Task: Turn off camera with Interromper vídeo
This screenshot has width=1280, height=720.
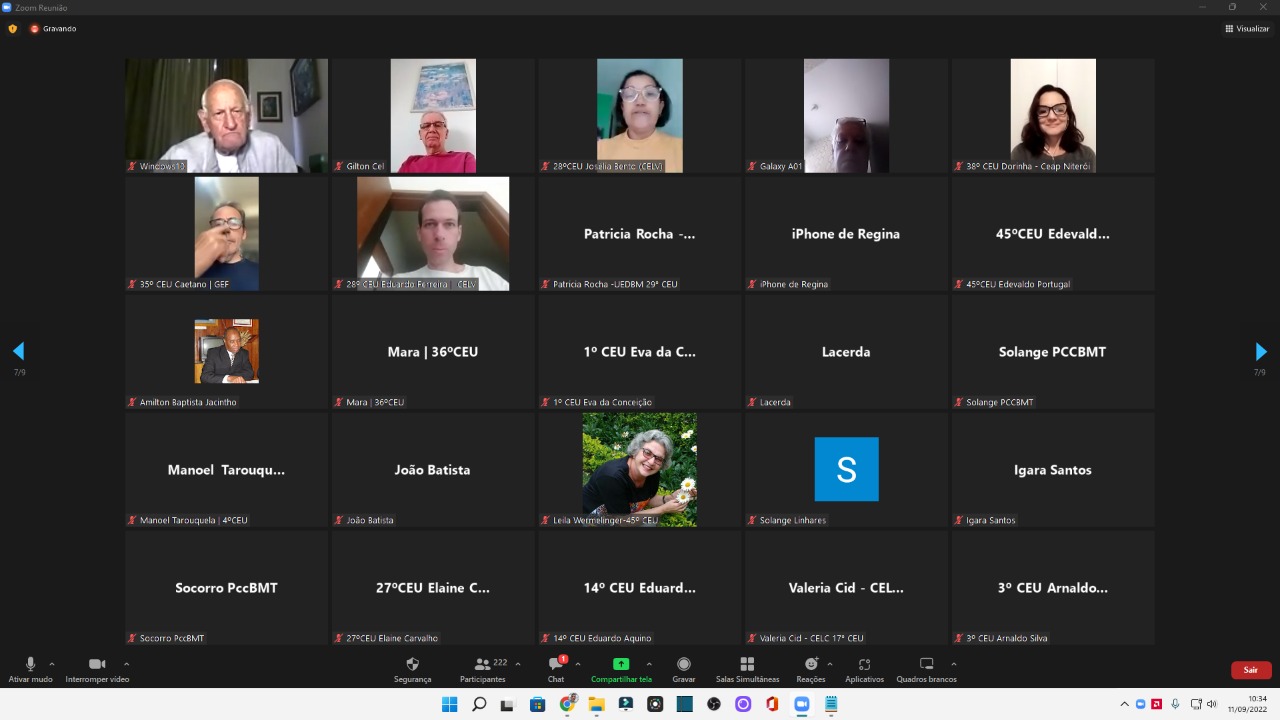Action: 97,669
